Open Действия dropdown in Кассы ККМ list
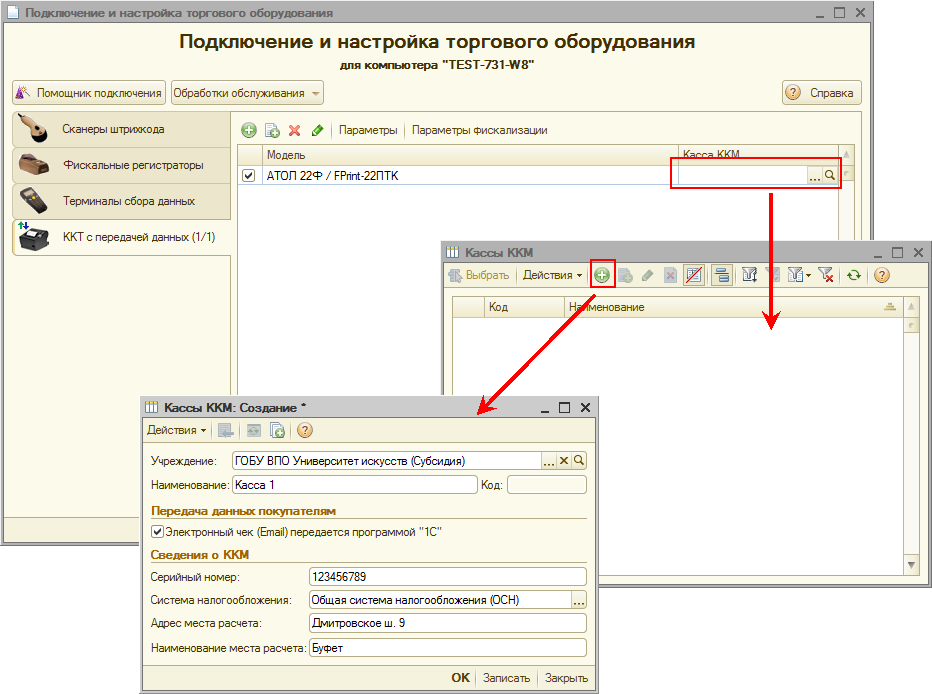This screenshot has height=694, width=932. click(552, 275)
